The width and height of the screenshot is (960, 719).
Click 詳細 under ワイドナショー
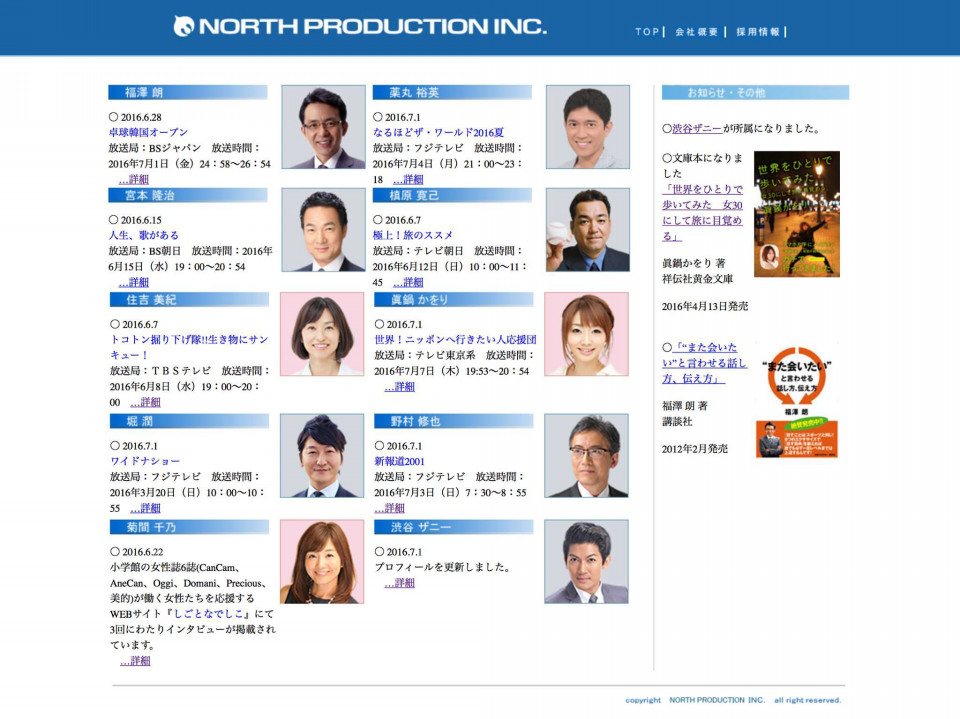coord(146,508)
